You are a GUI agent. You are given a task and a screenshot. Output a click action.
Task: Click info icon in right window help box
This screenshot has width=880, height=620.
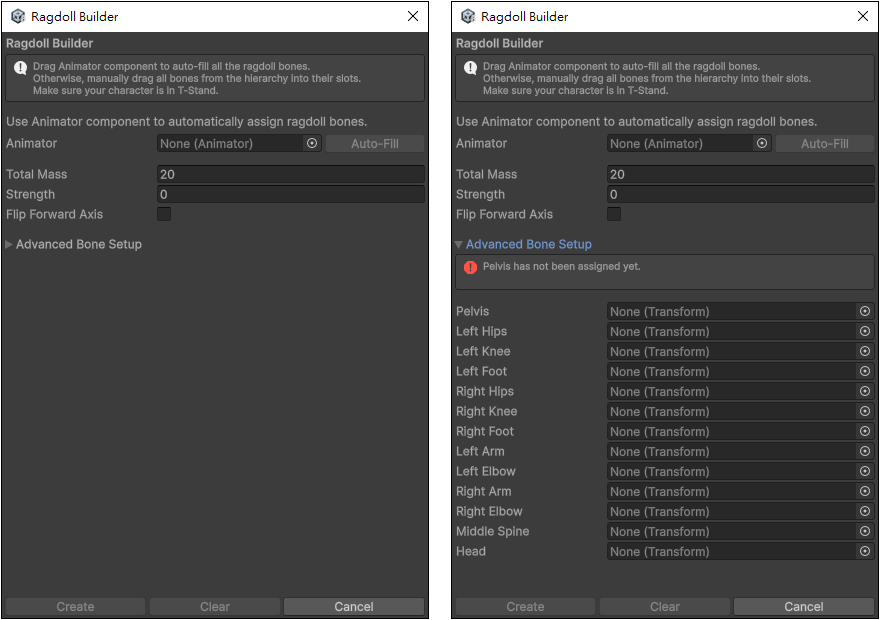470,68
